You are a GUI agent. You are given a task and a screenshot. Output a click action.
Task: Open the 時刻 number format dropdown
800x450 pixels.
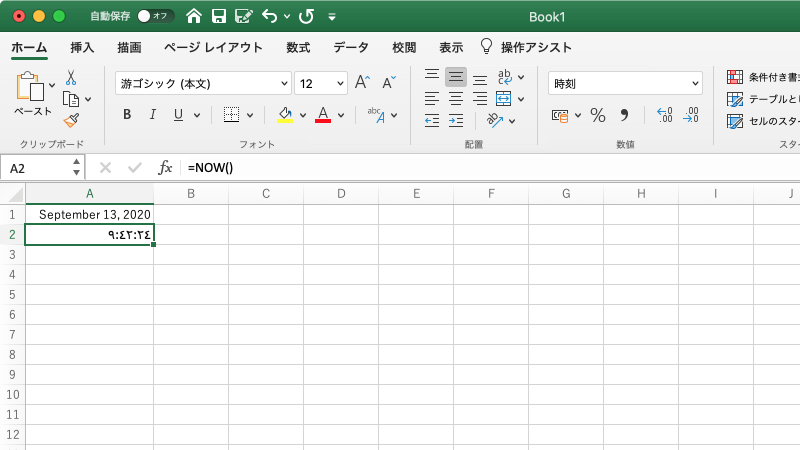(625, 83)
